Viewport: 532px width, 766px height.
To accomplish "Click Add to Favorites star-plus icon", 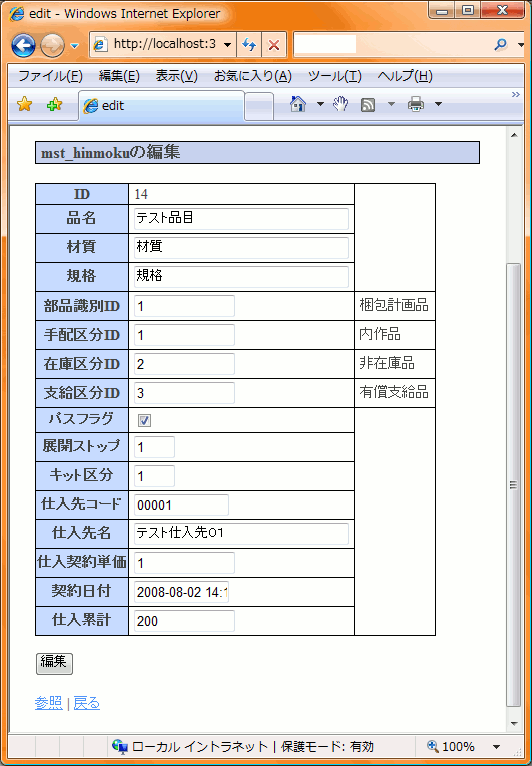I will (x=54, y=105).
